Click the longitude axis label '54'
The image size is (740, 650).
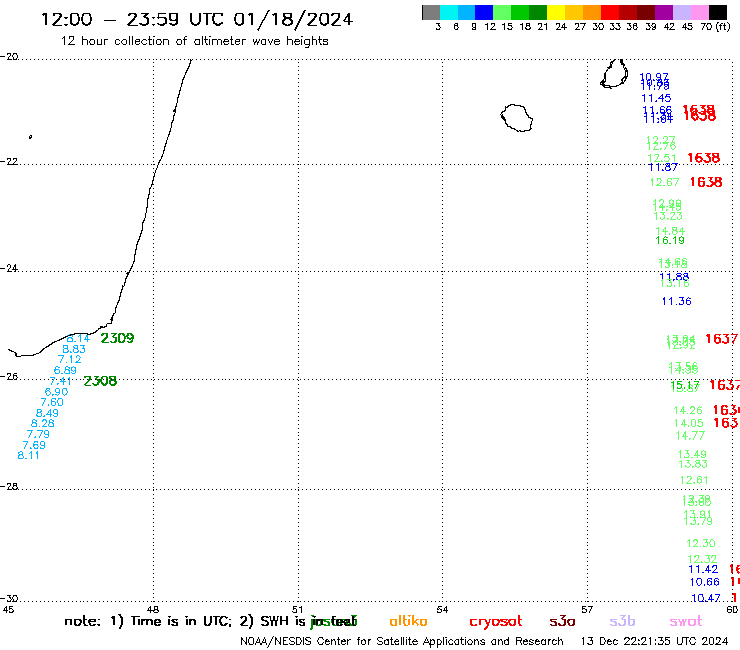442,609
